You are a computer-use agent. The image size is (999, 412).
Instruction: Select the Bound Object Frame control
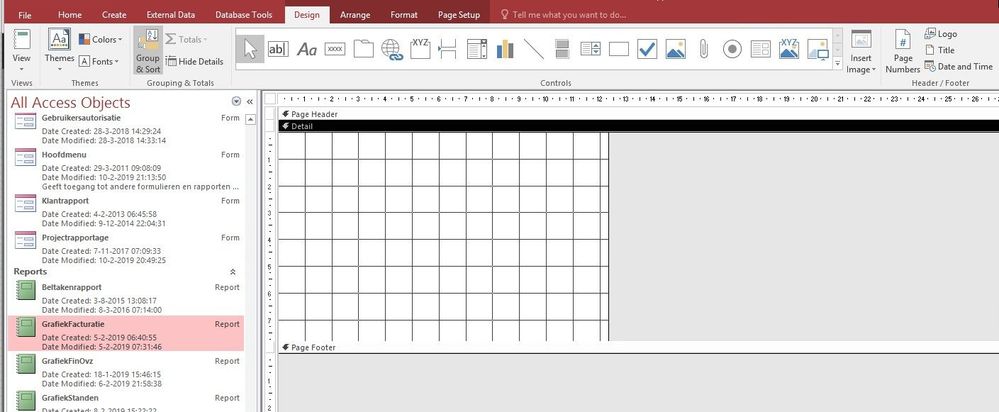tap(789, 49)
